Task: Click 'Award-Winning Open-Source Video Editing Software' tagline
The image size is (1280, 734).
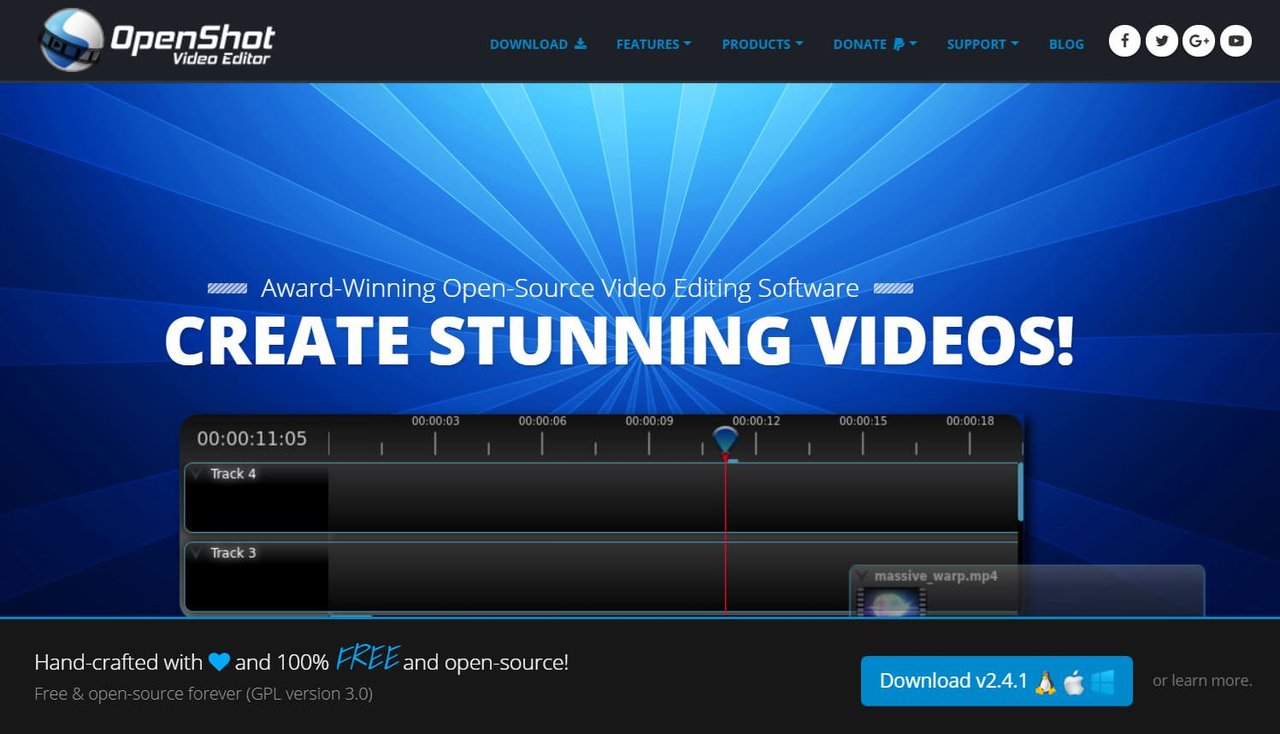Action: pos(560,289)
